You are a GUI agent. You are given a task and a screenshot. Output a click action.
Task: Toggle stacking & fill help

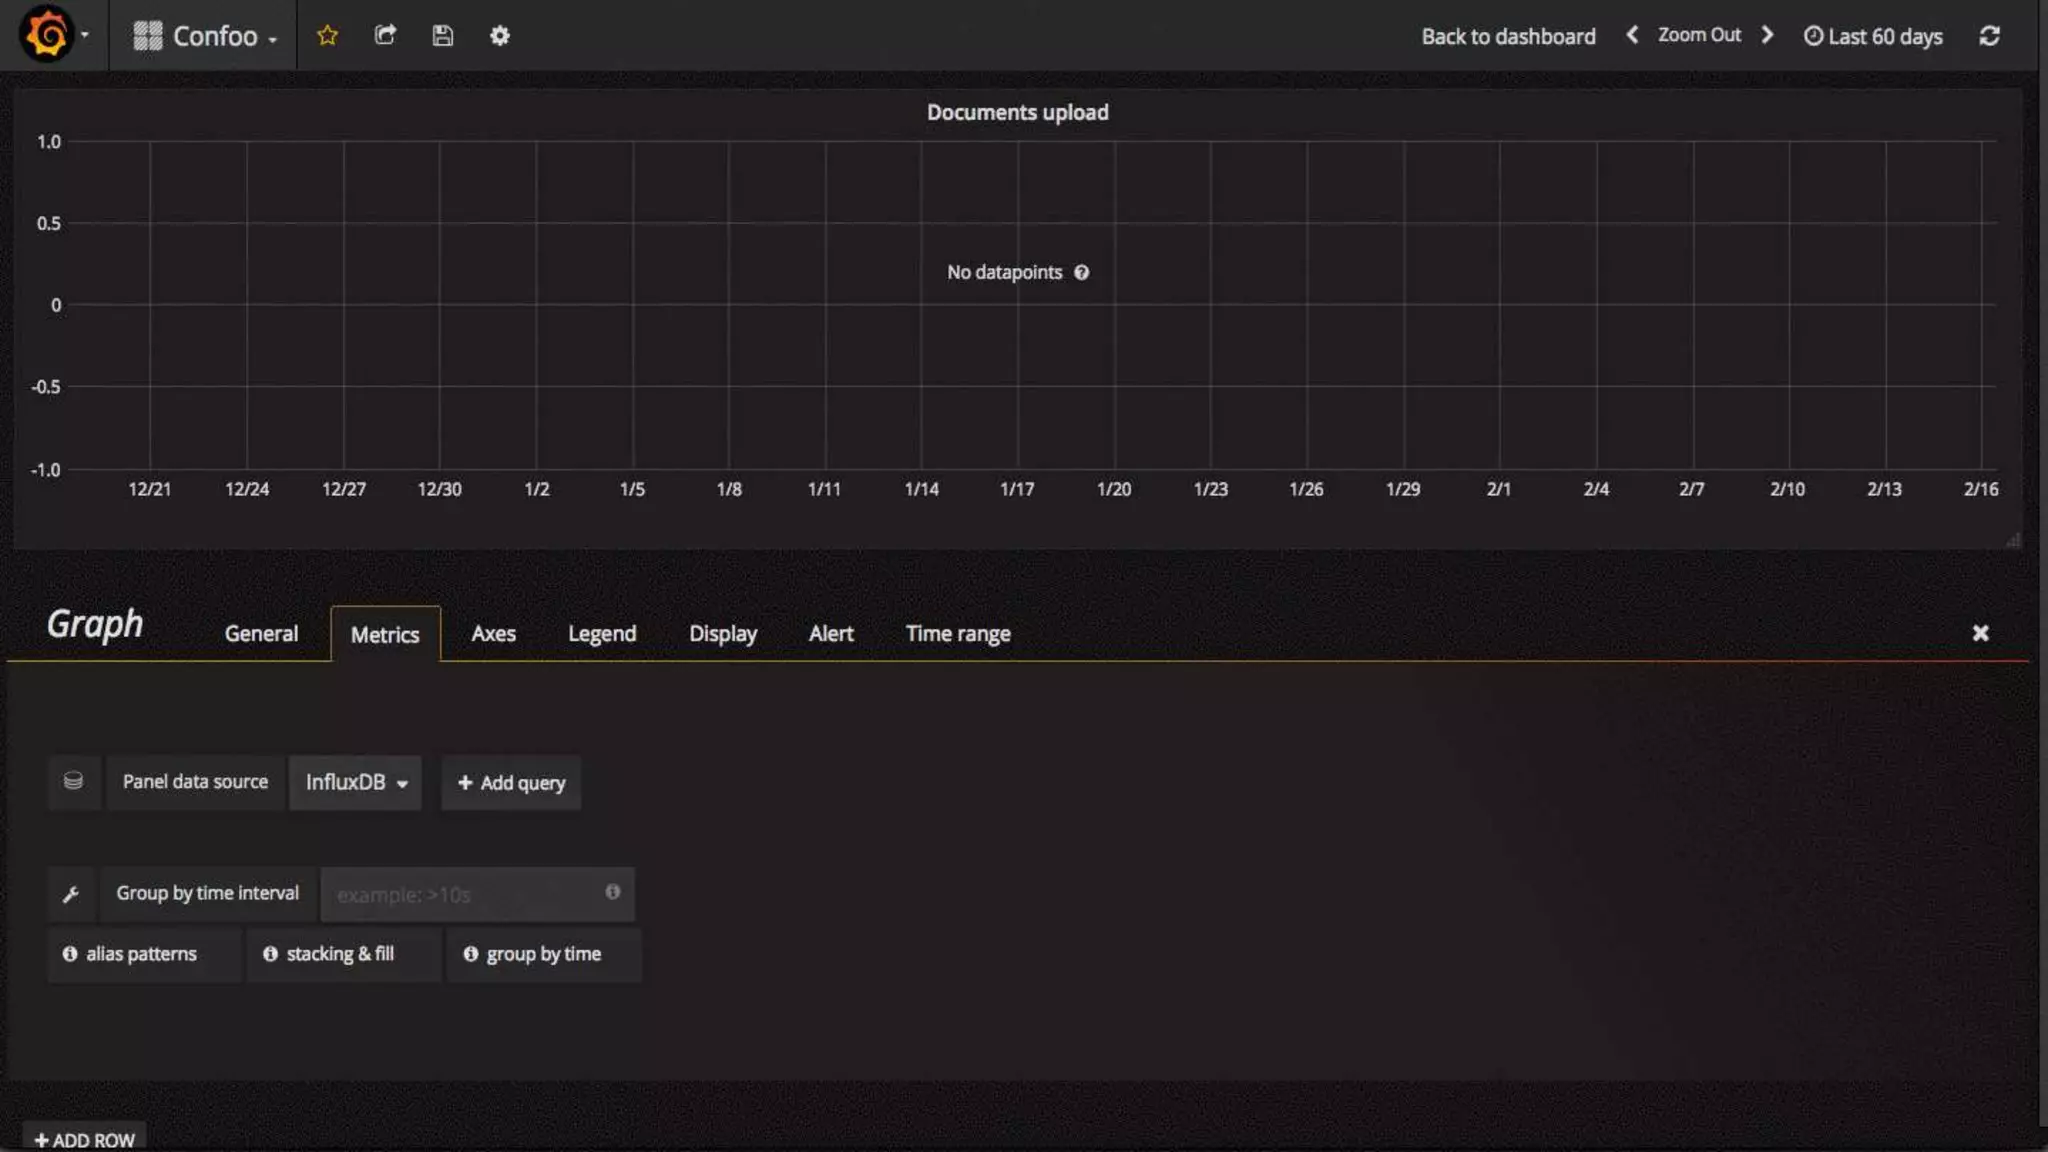point(330,954)
